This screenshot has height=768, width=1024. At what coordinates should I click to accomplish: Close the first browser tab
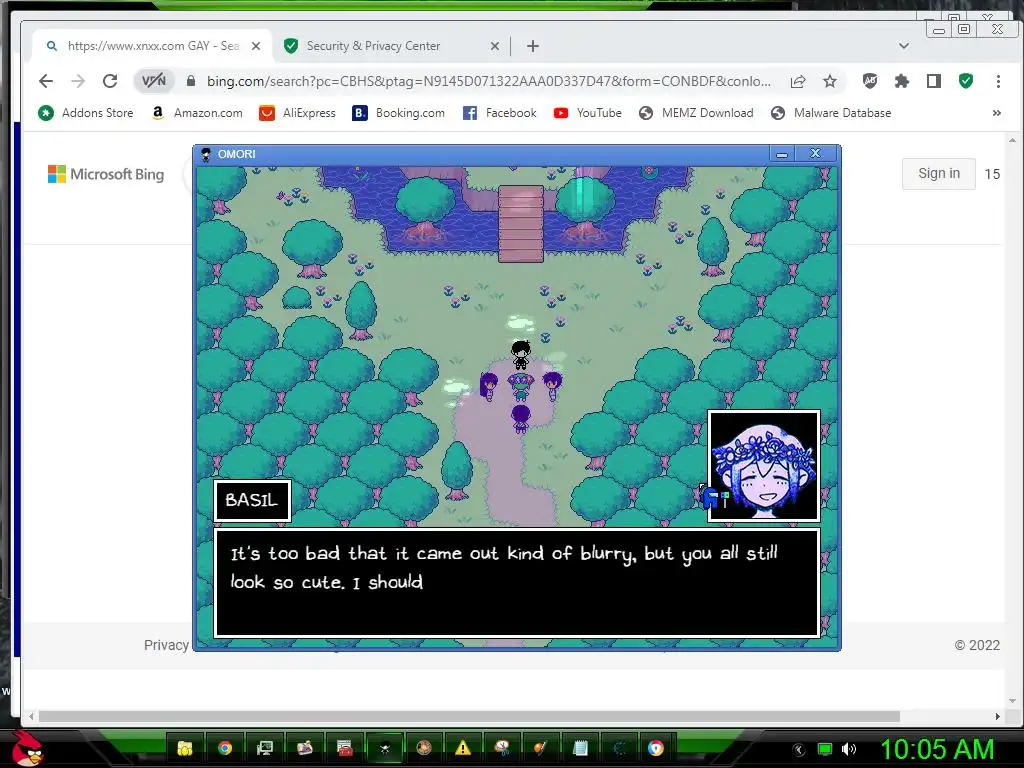coord(256,46)
